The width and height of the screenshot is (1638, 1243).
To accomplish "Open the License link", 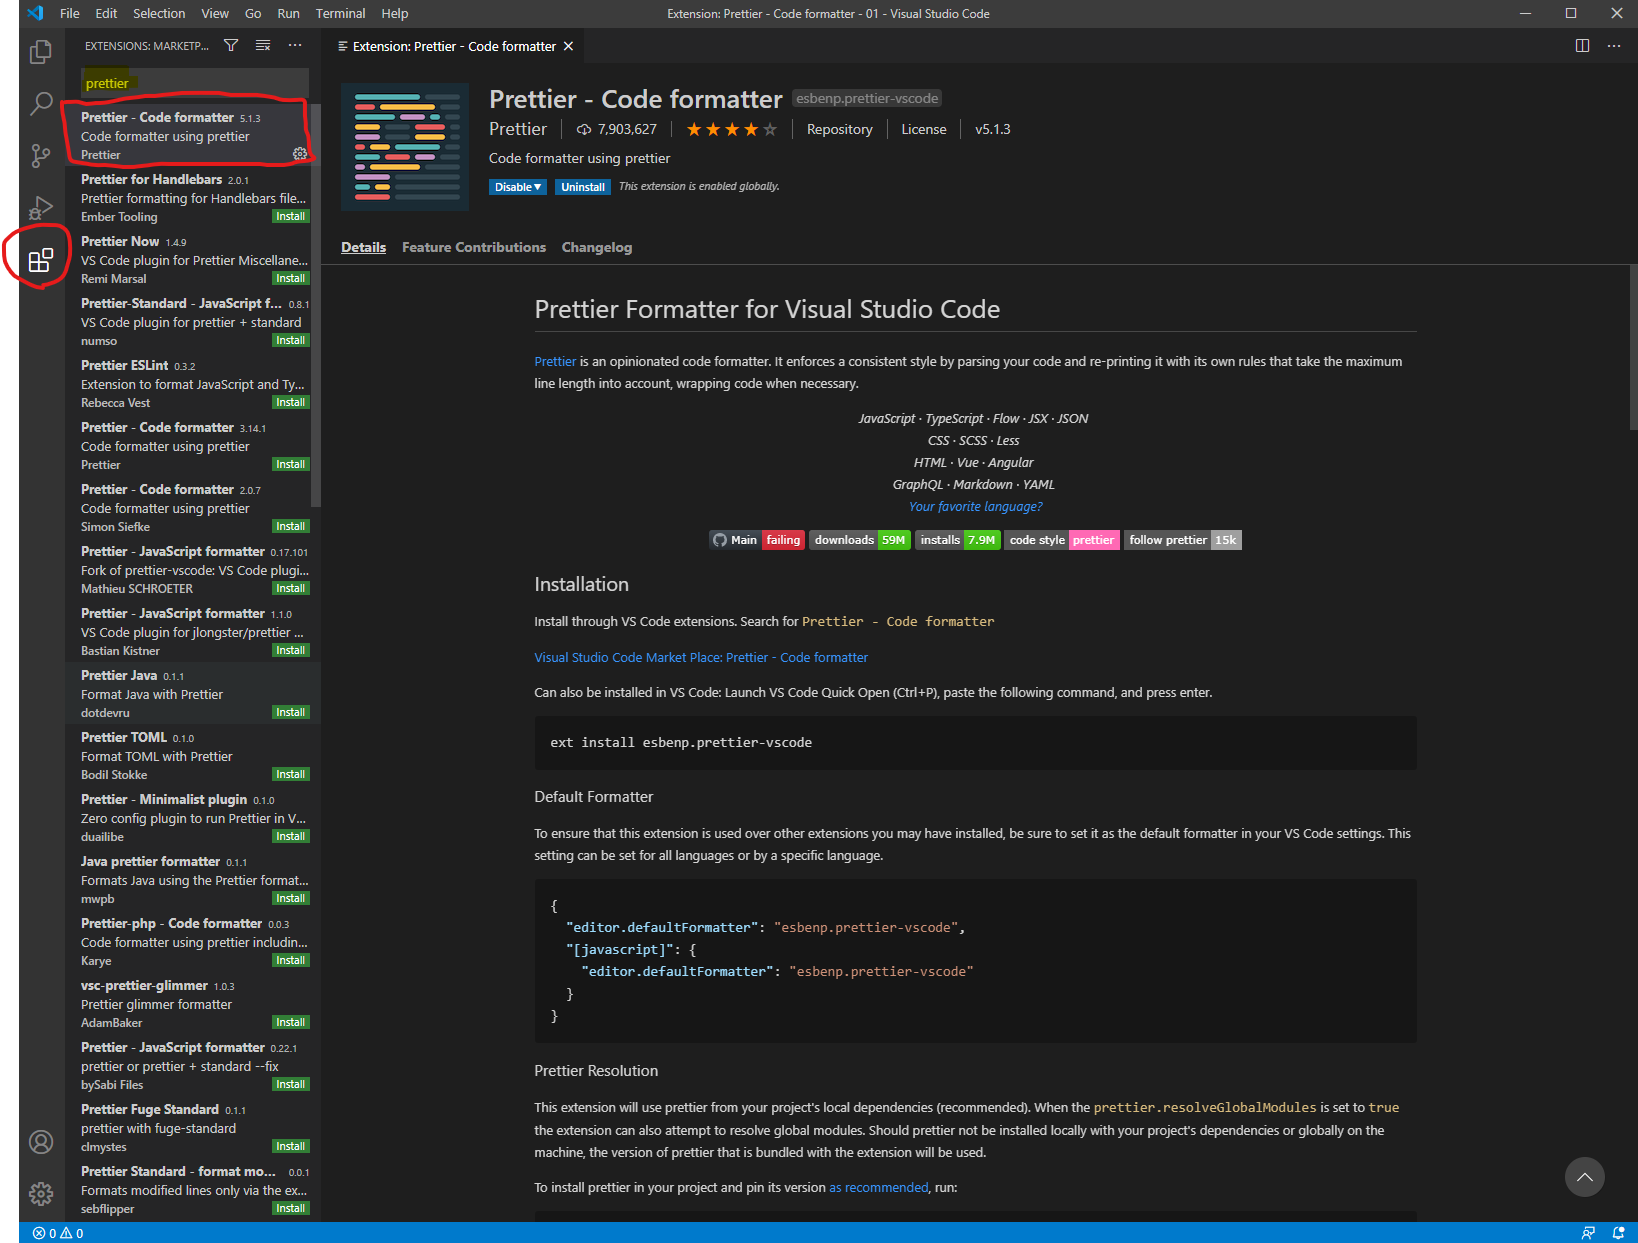I will coord(924,130).
